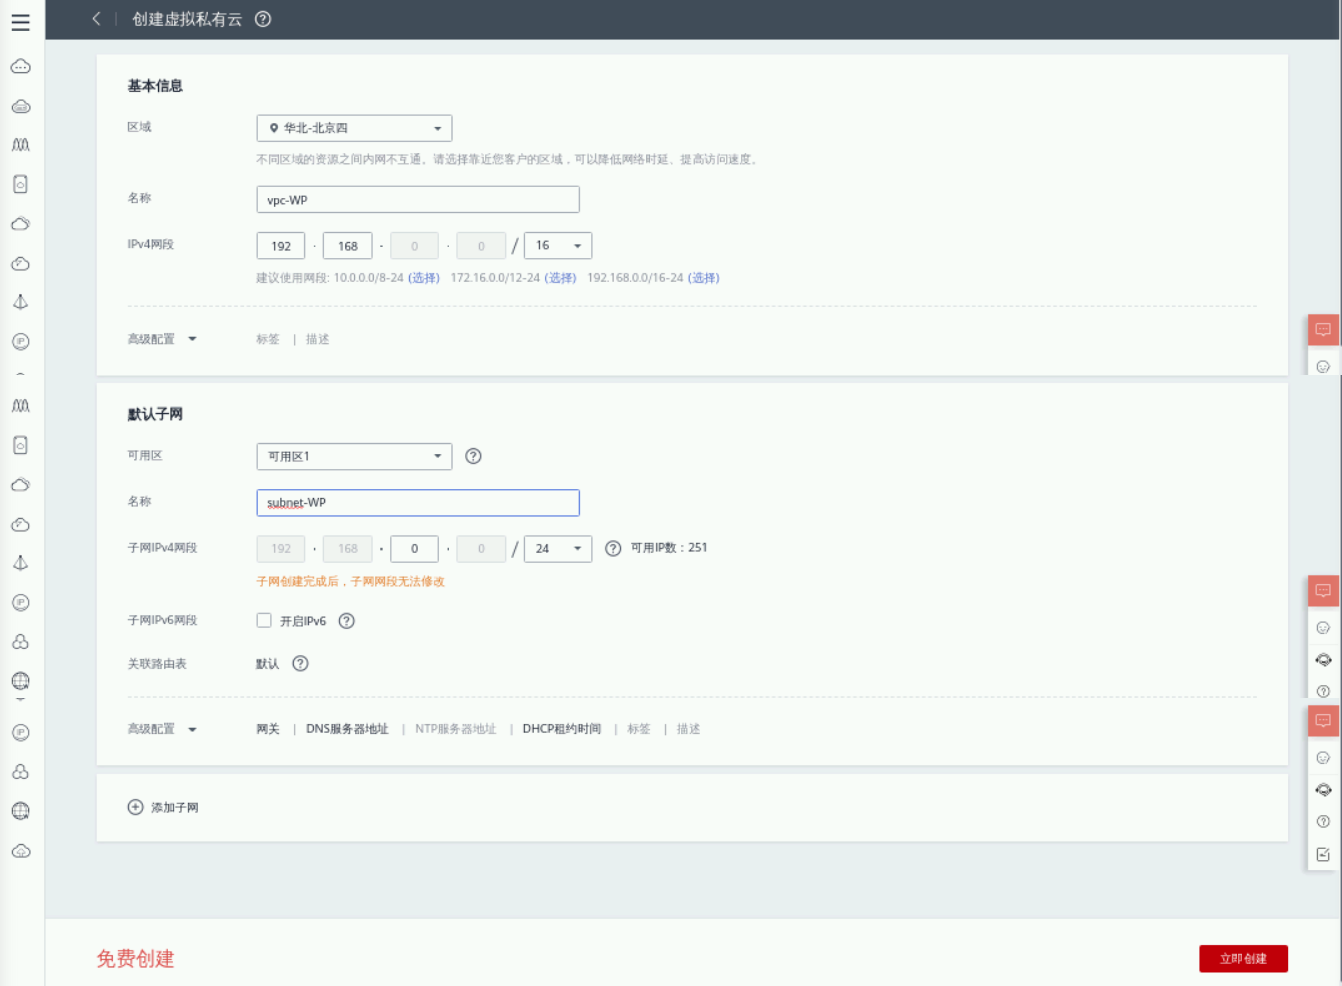Click NTP服务器地址 option
The height and width of the screenshot is (986, 1342).
(x=456, y=729)
